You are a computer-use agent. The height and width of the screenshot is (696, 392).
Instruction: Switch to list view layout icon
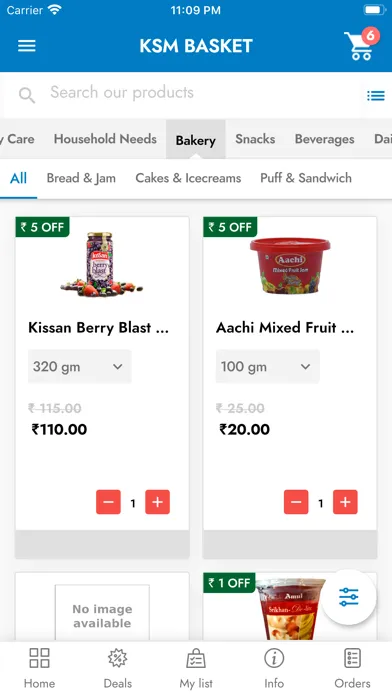376,95
